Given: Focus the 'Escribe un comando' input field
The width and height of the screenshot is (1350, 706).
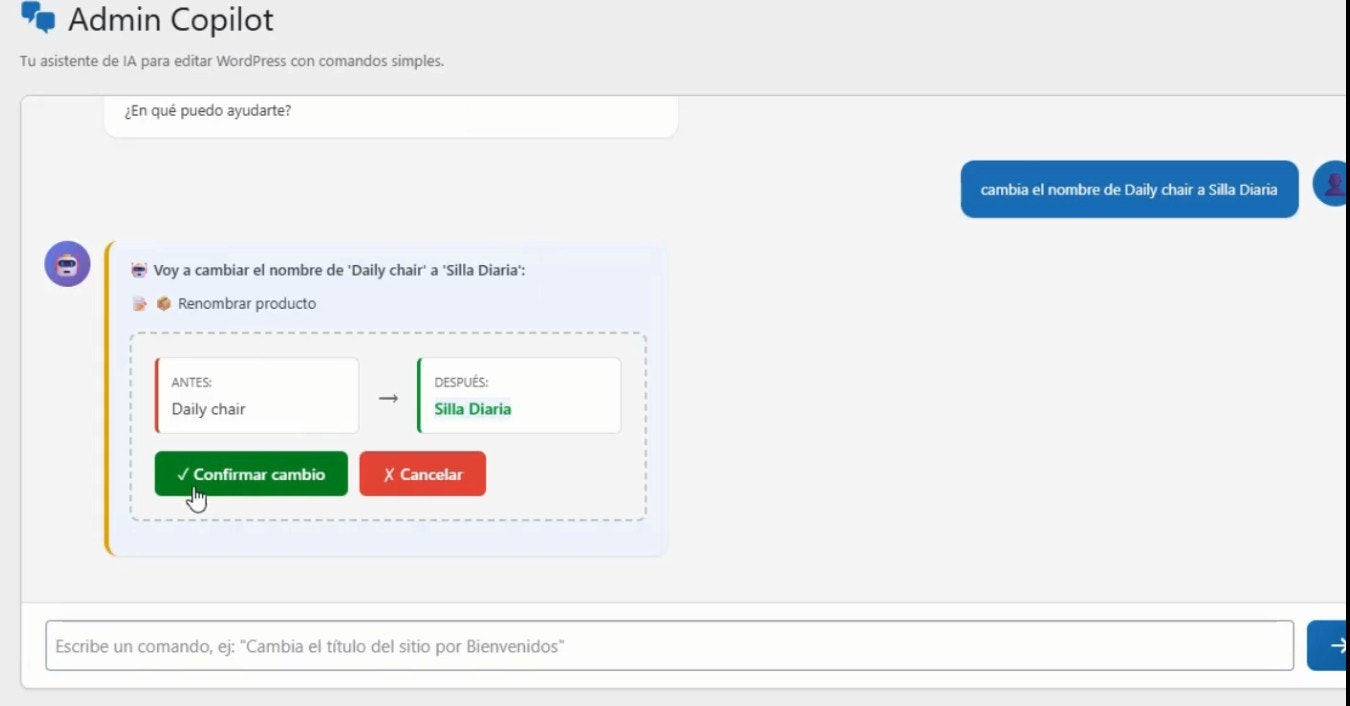Looking at the screenshot, I should [669, 646].
